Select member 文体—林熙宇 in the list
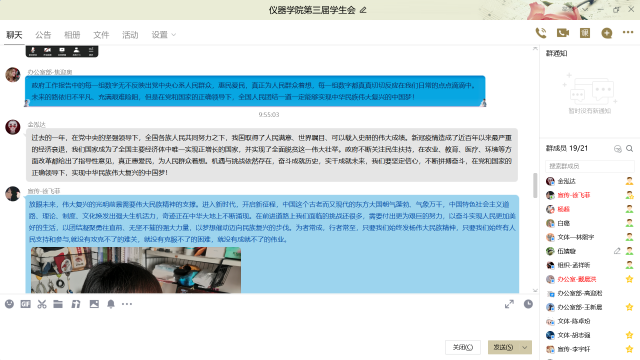 click(x=589, y=237)
